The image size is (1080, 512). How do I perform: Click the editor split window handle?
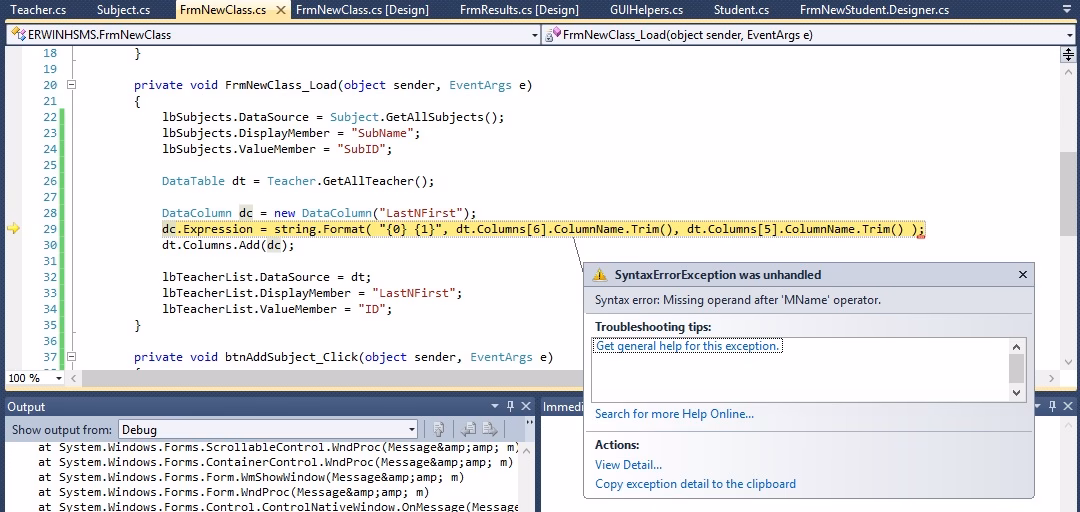pyautogui.click(x=1068, y=55)
